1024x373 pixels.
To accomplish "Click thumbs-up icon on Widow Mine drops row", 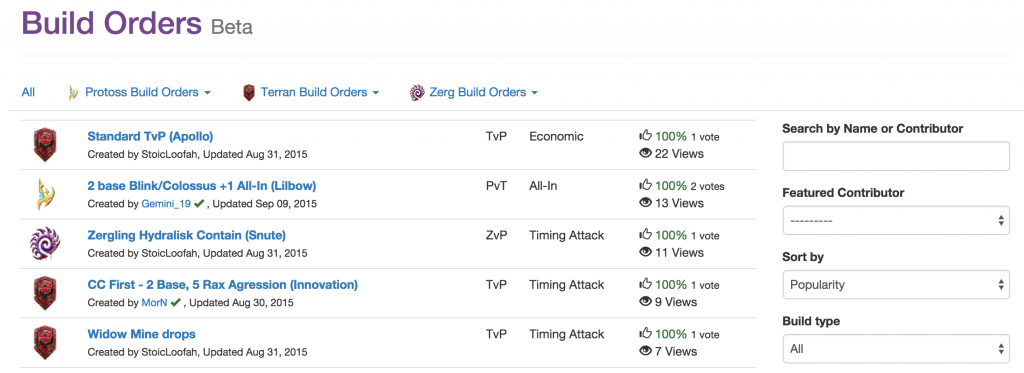I will (645, 334).
